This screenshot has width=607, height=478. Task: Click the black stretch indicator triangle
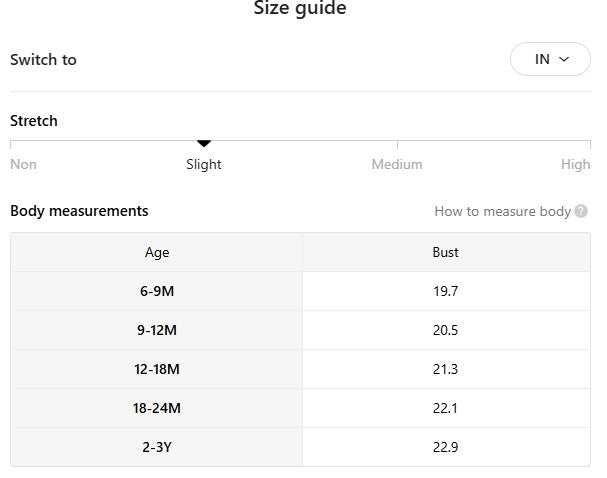[x=204, y=144]
